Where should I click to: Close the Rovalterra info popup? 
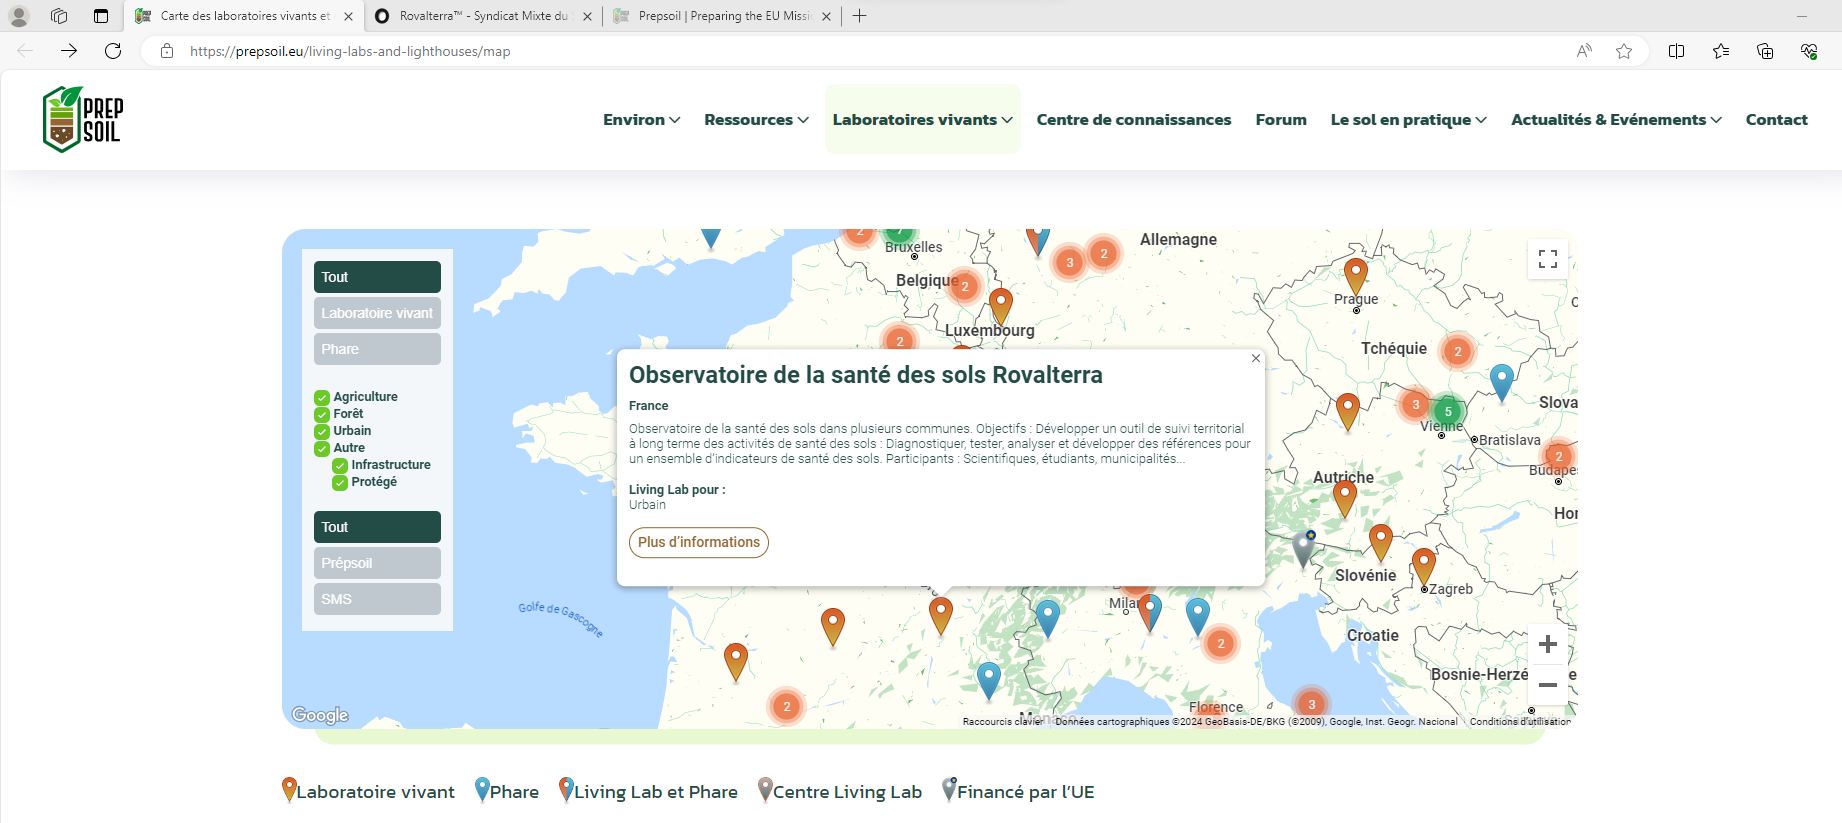[x=1256, y=358]
